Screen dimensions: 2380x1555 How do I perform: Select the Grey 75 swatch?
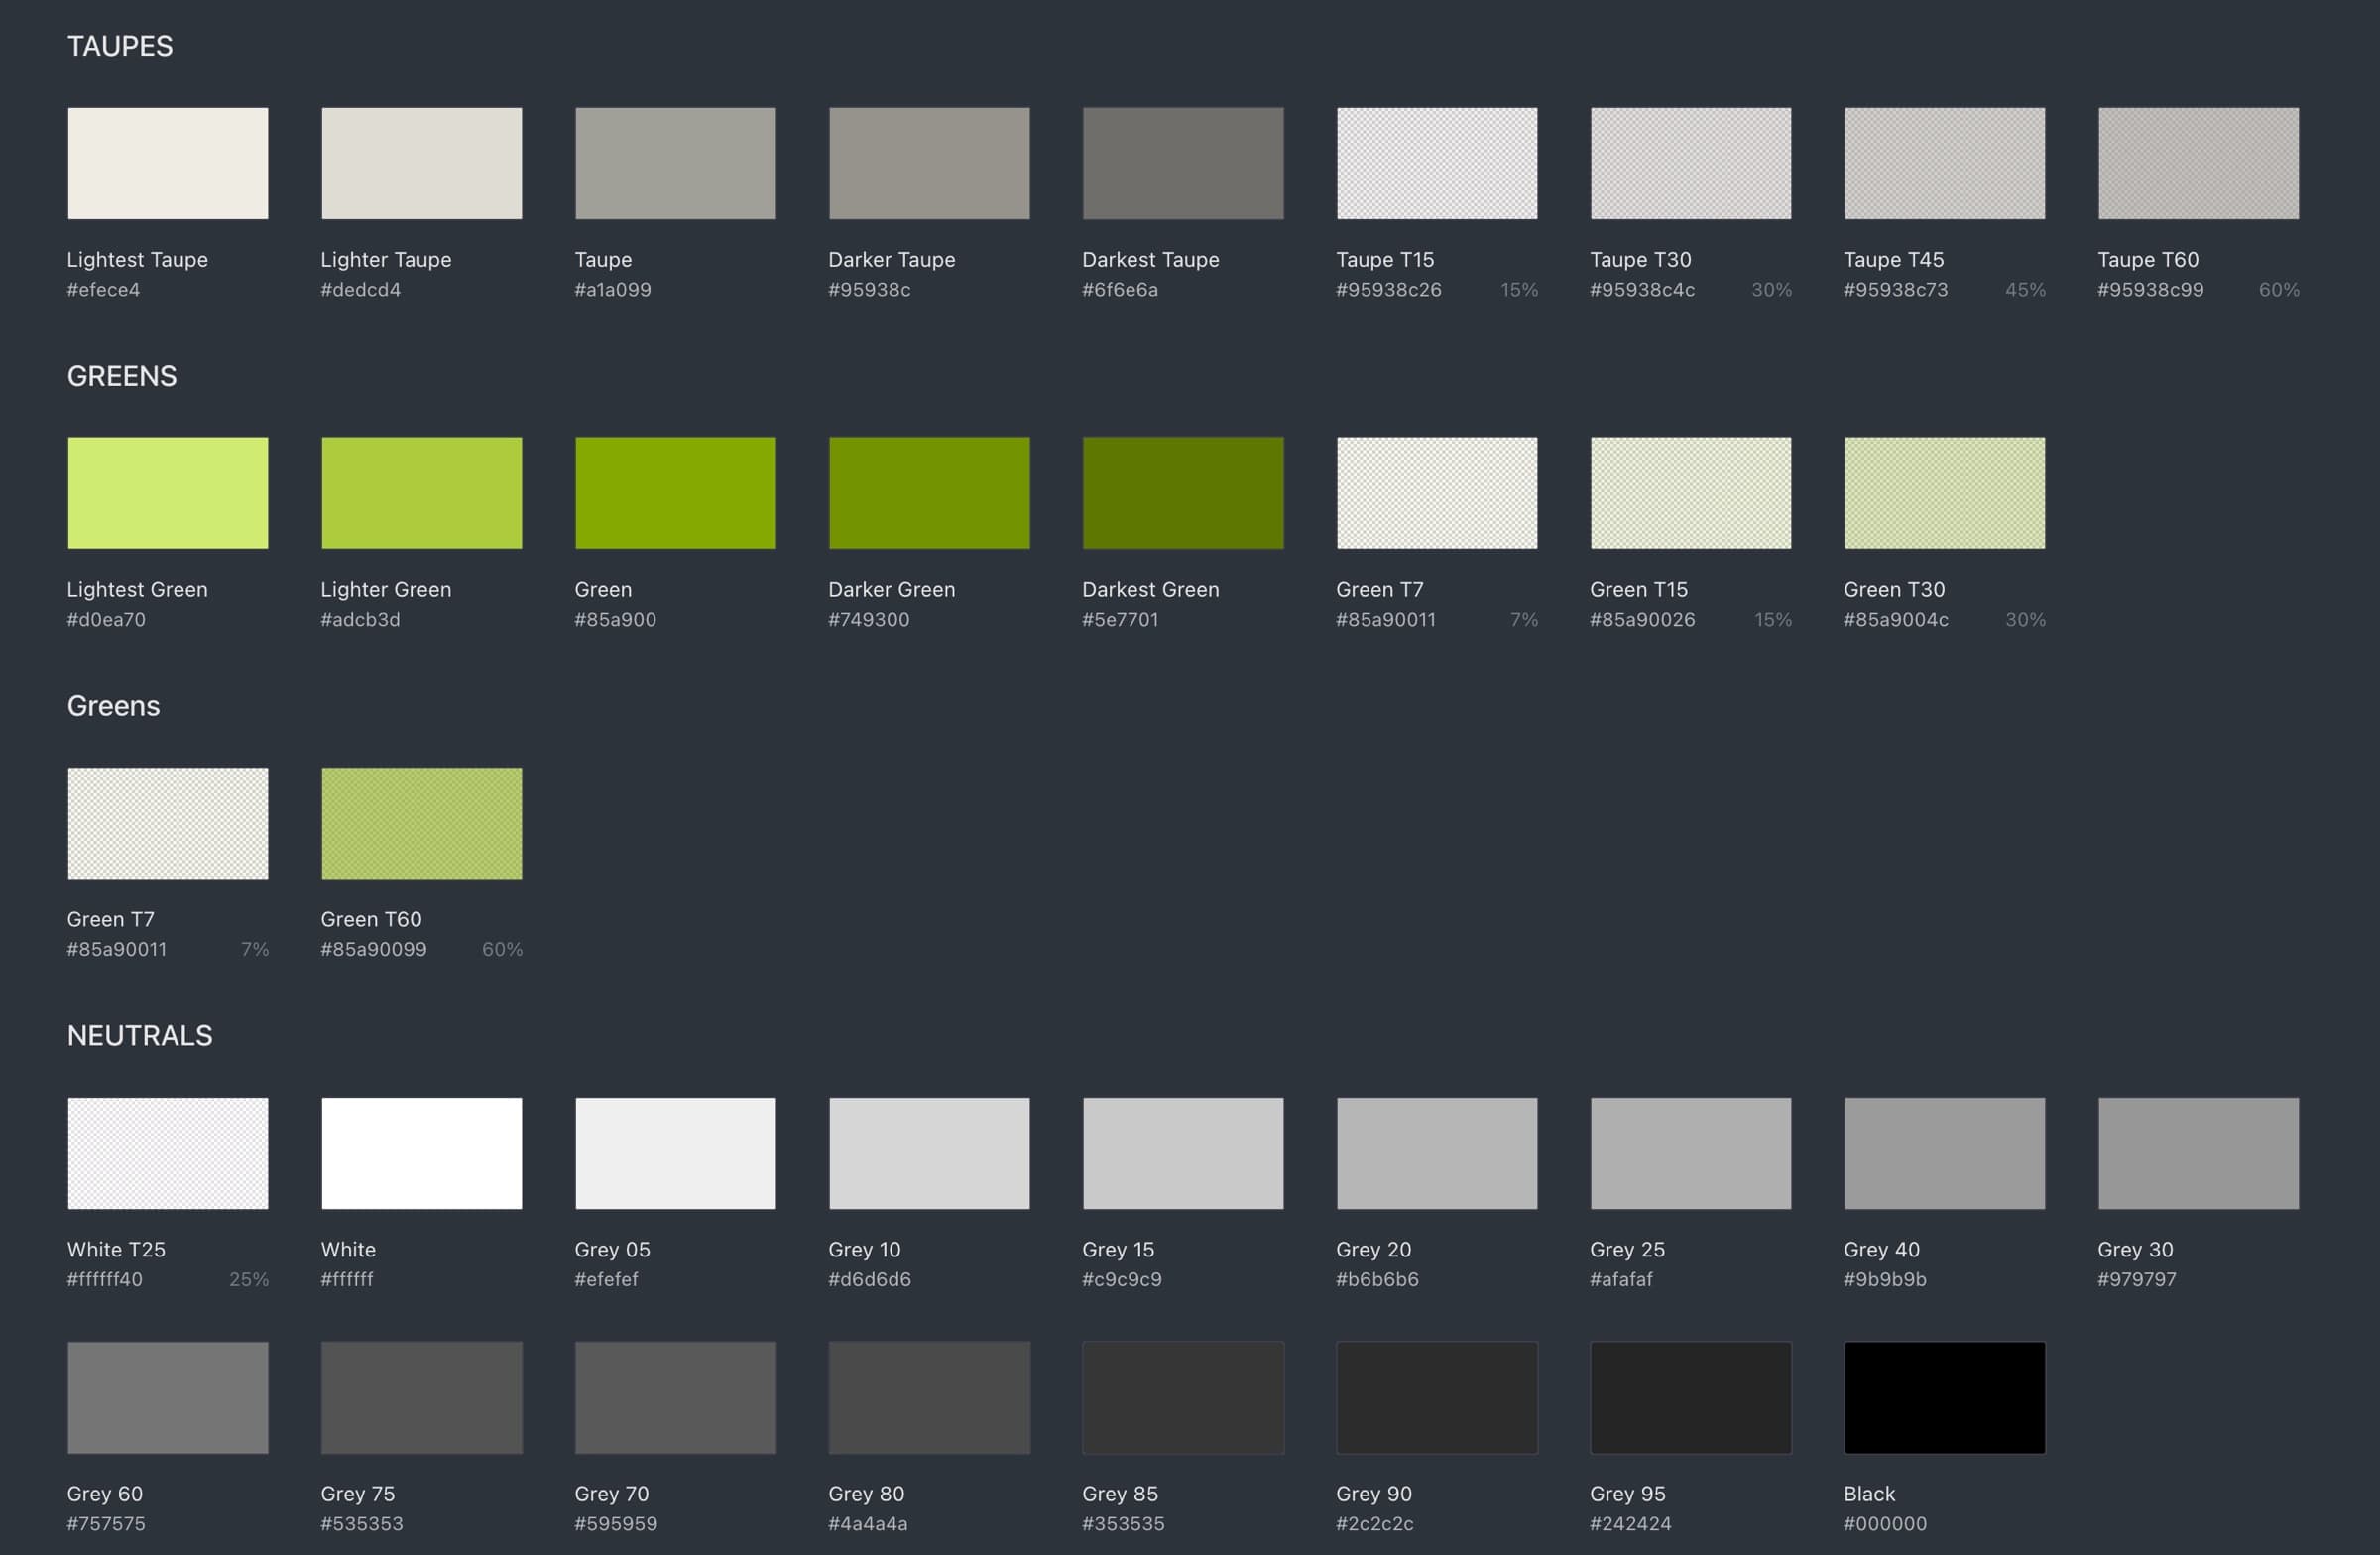(x=421, y=1397)
